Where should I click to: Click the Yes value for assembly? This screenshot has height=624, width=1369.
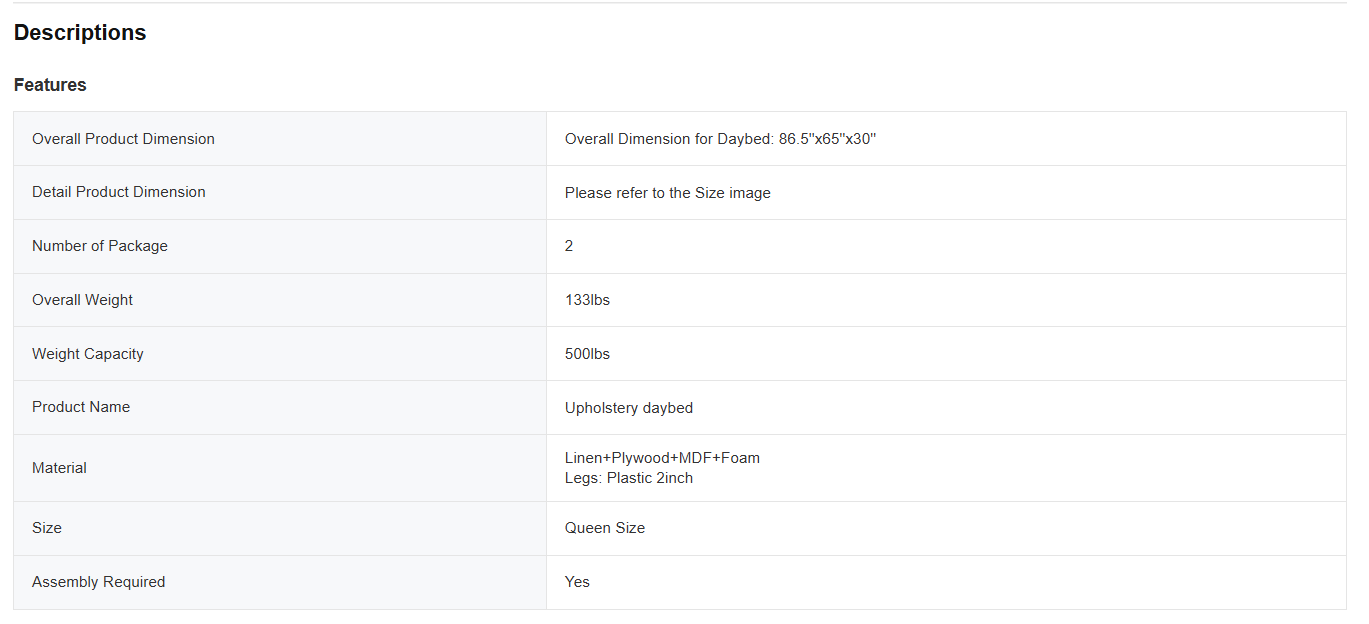[x=577, y=582]
